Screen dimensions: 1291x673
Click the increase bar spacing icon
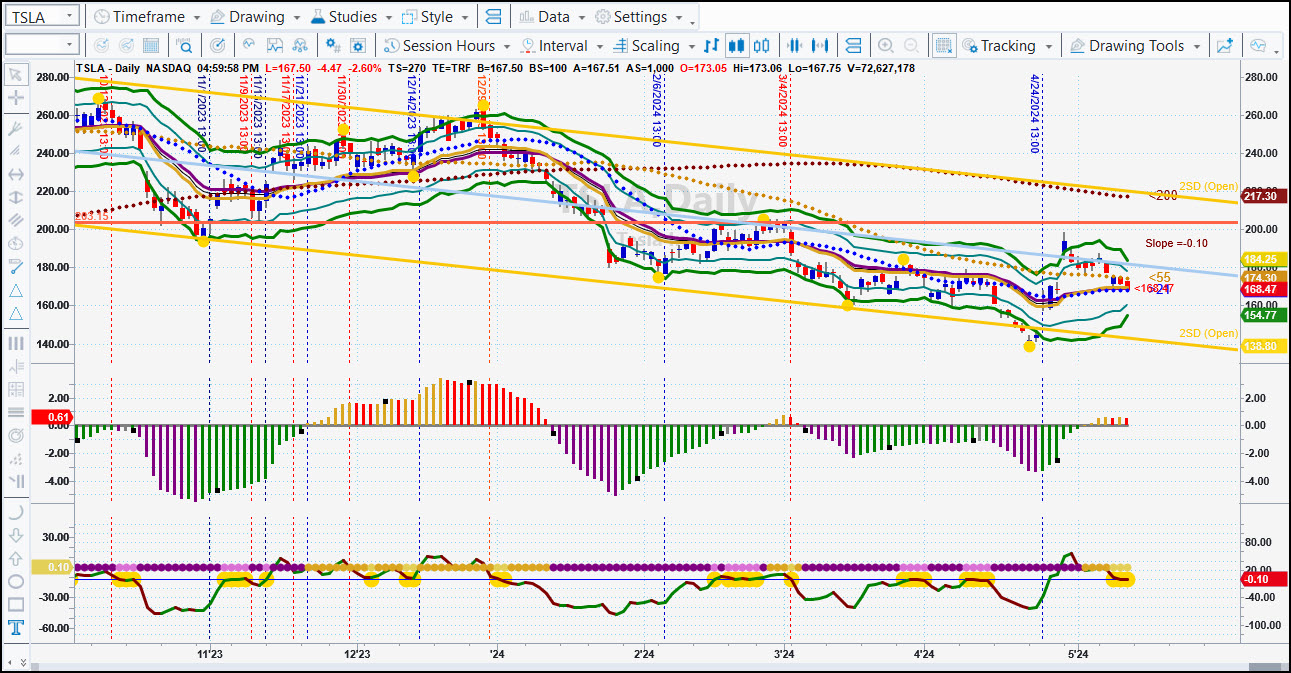point(821,45)
